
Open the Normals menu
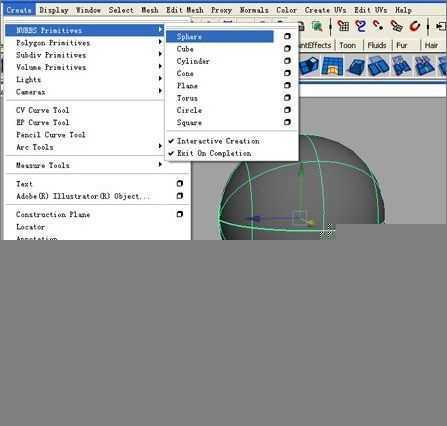[x=254, y=10]
